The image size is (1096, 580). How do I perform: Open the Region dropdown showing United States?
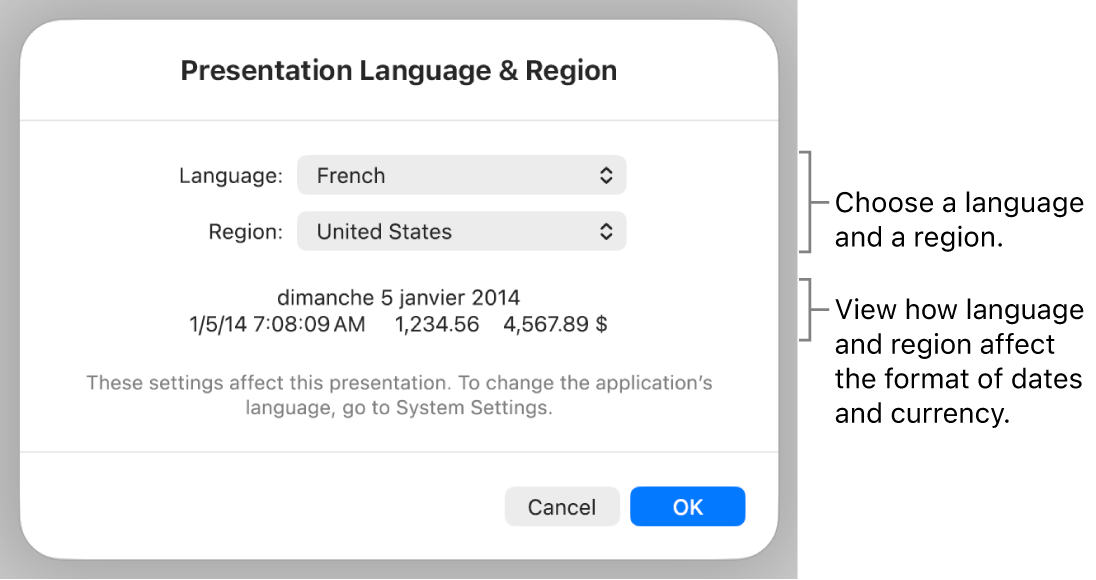point(461,231)
